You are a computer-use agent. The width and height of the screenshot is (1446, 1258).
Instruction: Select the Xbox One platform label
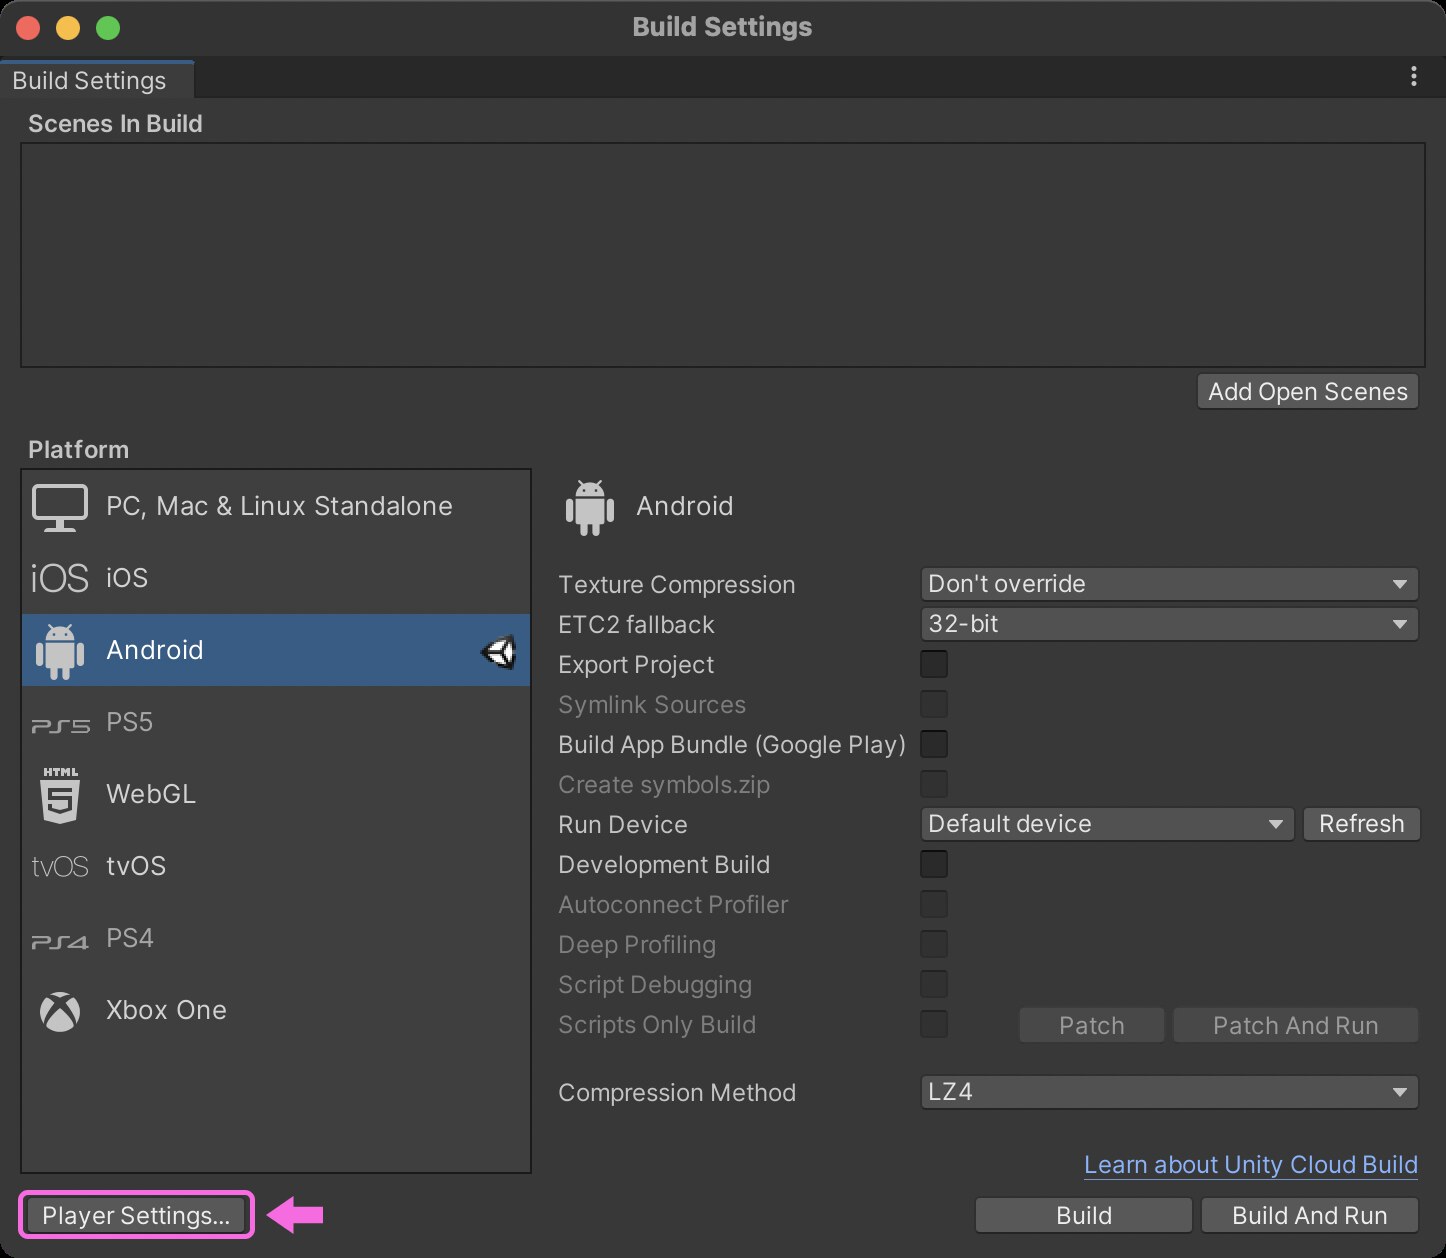pos(166,1010)
